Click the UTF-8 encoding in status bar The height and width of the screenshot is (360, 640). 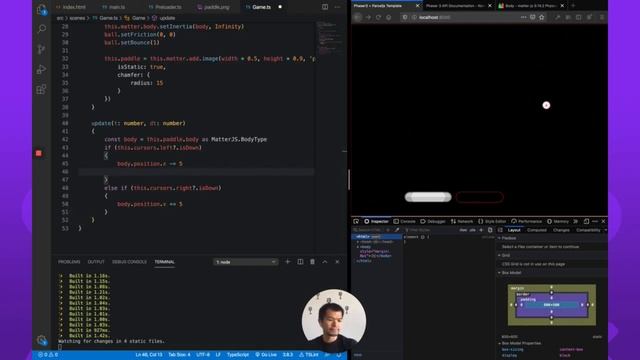coord(203,355)
